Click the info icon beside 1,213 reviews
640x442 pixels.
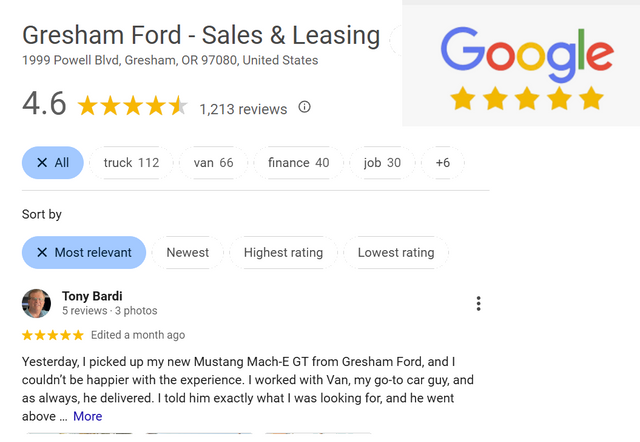(305, 107)
